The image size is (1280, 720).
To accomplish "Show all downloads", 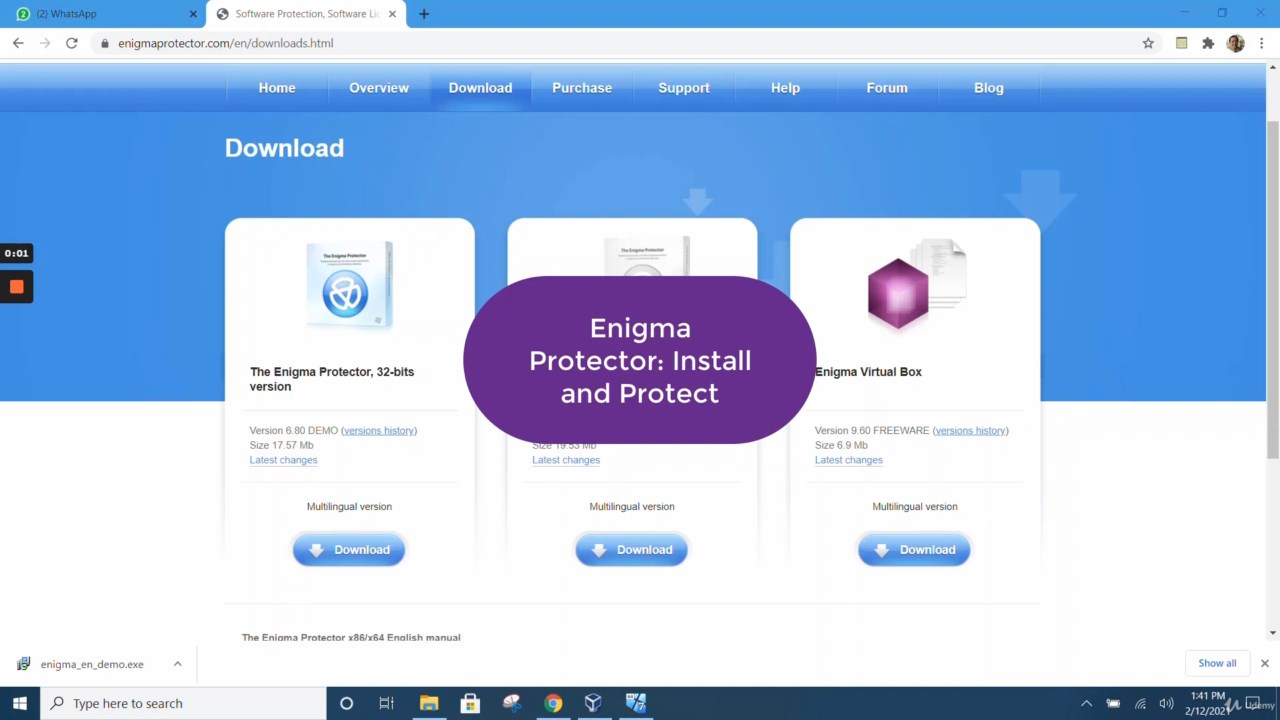I will pos(1217,663).
